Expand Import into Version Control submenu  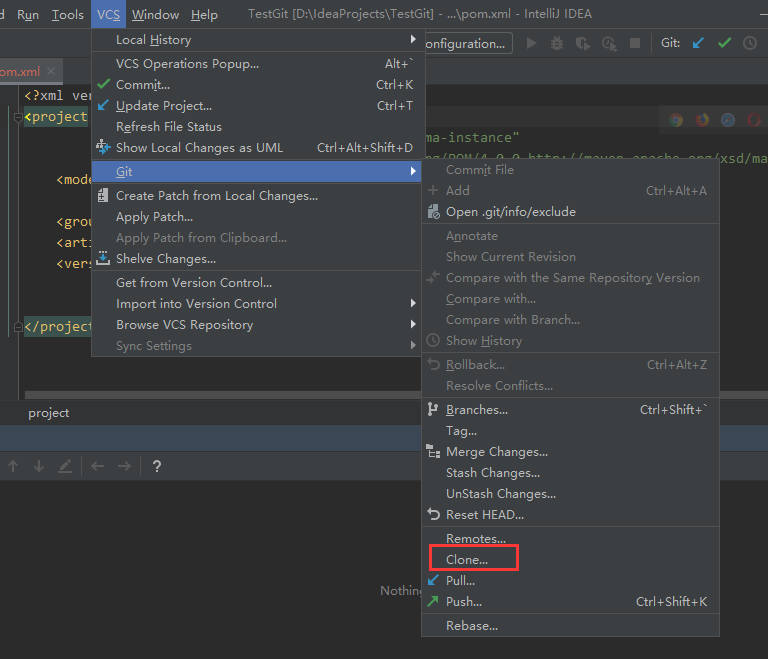(257, 304)
